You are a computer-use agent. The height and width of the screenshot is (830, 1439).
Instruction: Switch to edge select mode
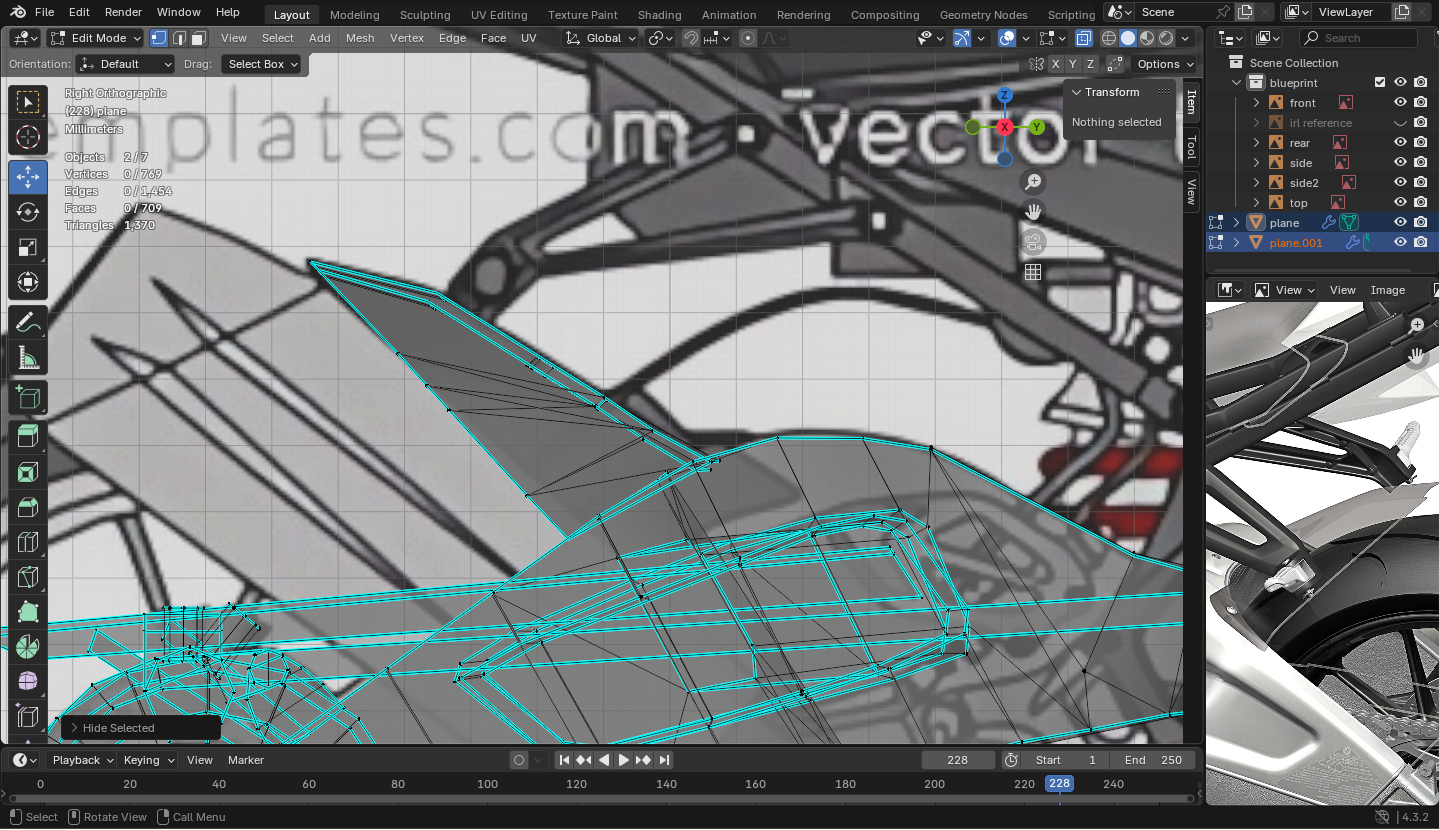coord(179,38)
